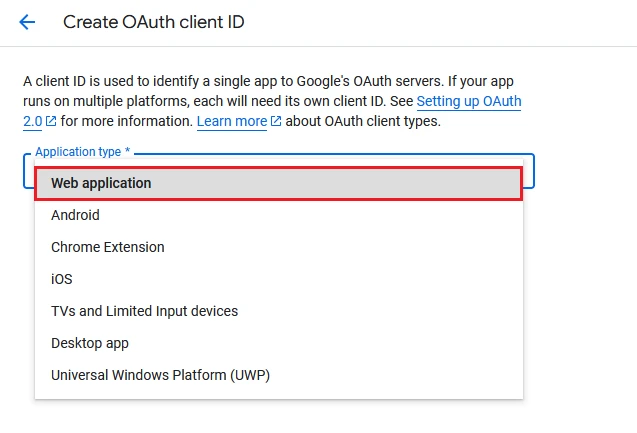Pick the Chrome Extension option
This screenshot has width=637, height=433.
coord(279,247)
